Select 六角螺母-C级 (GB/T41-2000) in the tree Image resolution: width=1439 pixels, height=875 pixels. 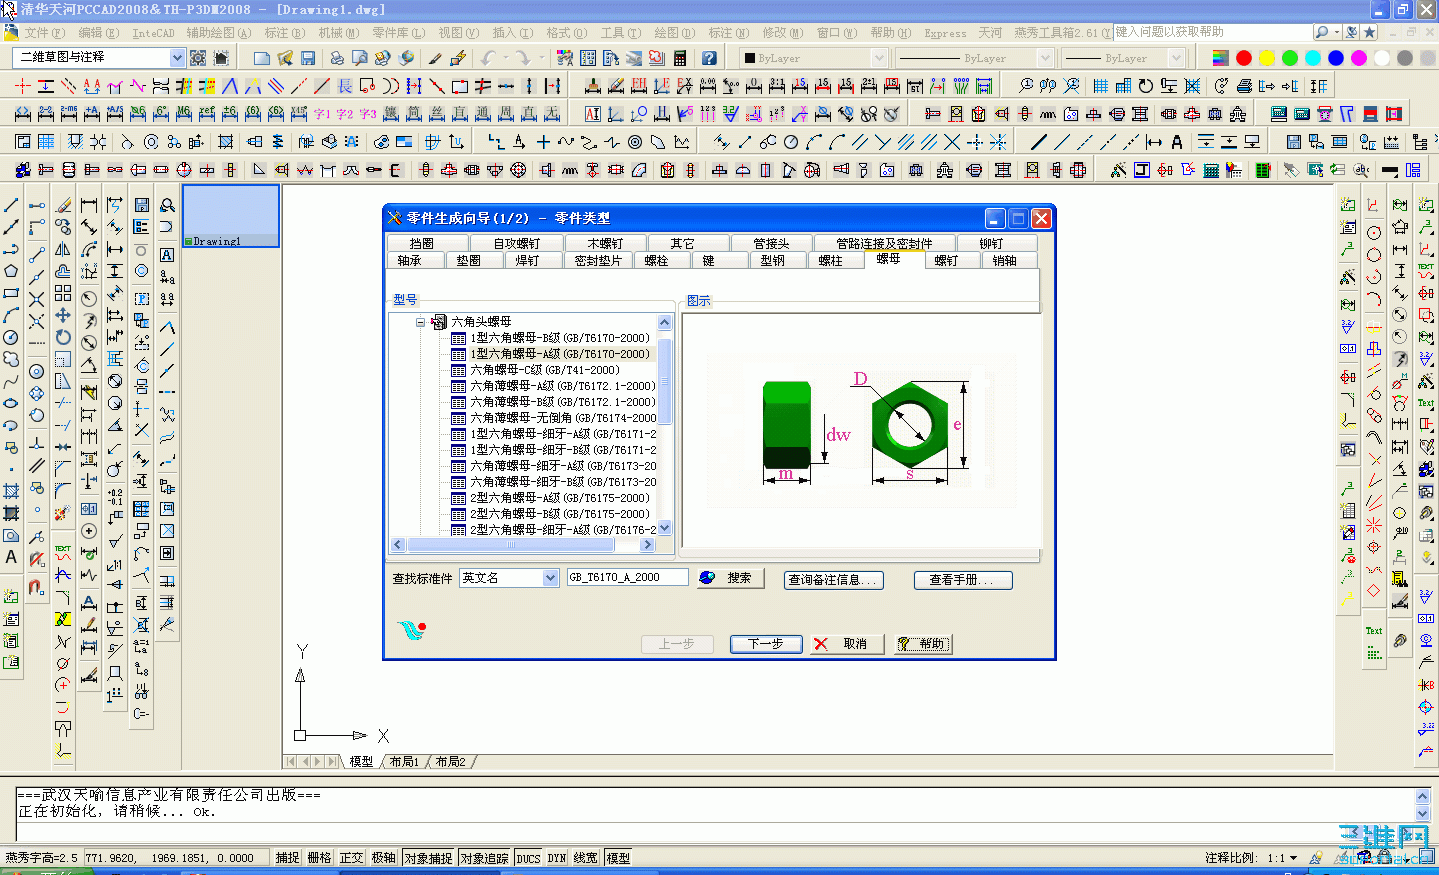(x=545, y=370)
